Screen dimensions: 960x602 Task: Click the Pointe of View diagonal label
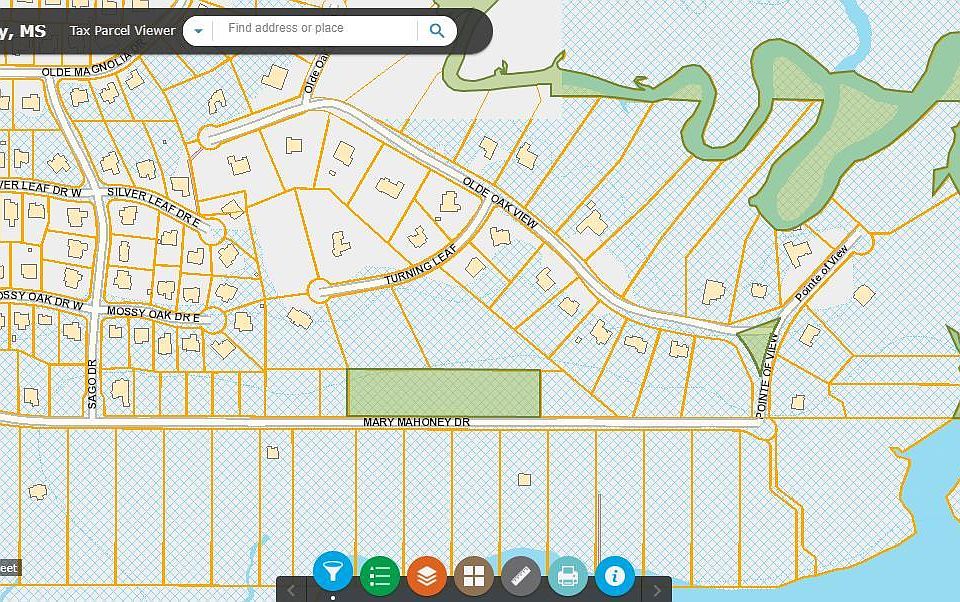822,273
